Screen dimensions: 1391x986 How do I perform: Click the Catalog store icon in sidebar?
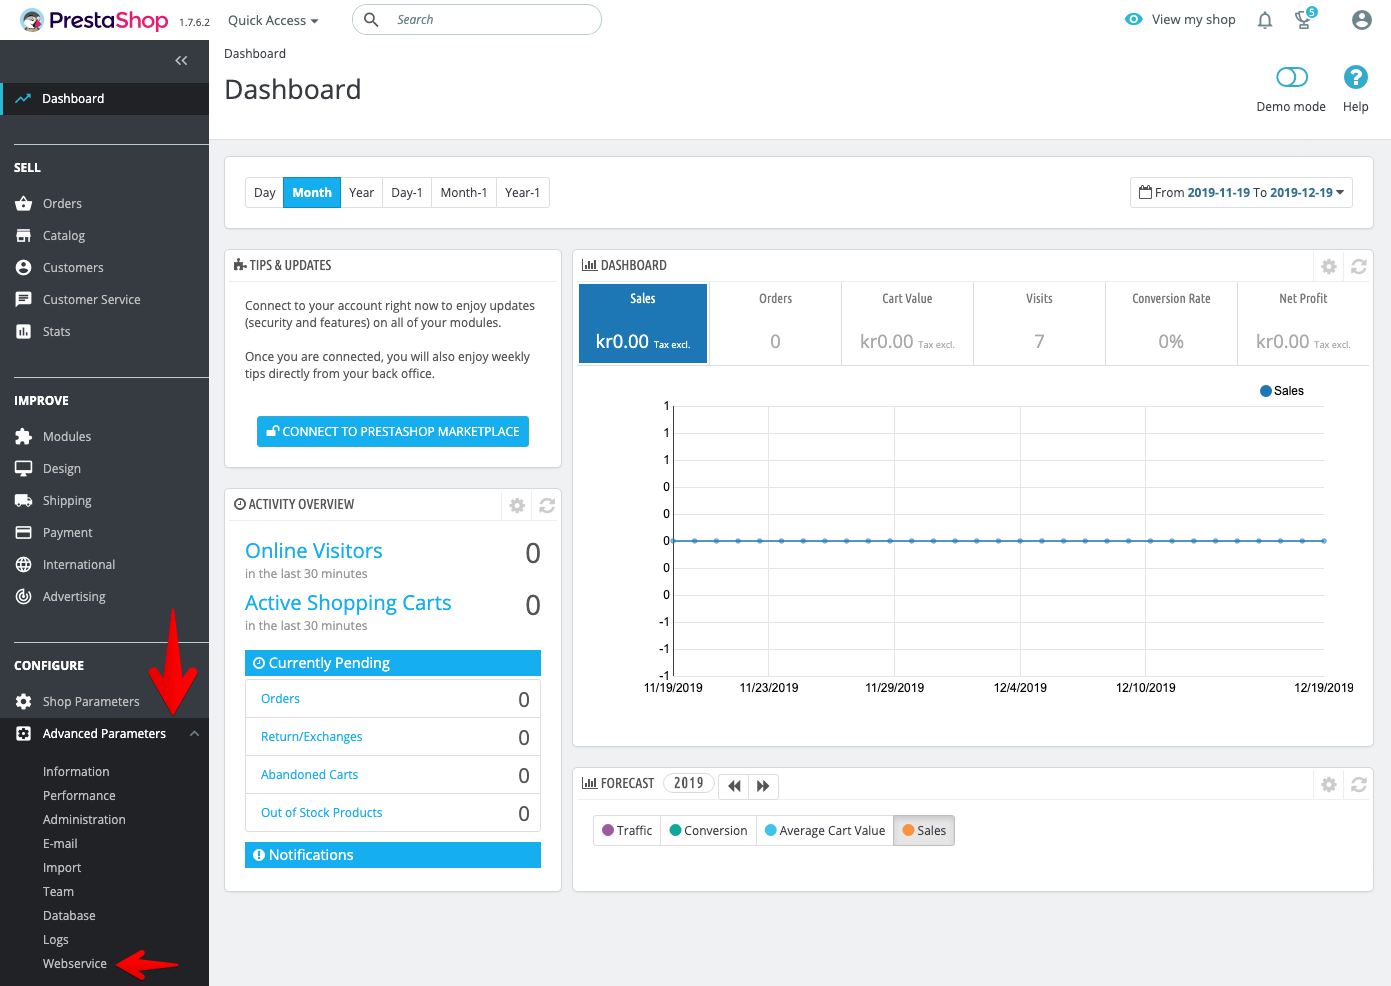[x=24, y=235]
